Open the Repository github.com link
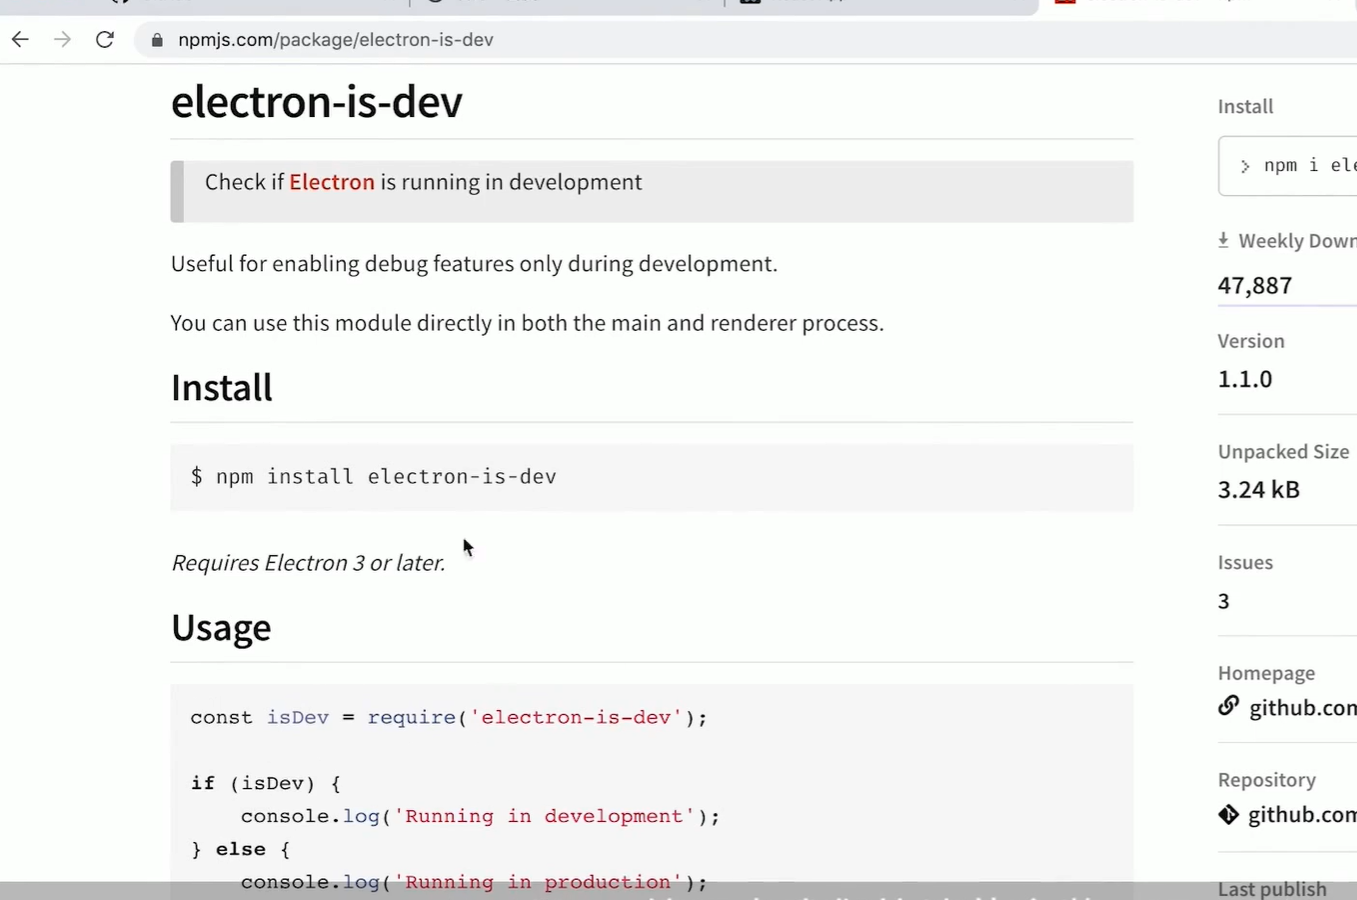 [x=1302, y=815]
